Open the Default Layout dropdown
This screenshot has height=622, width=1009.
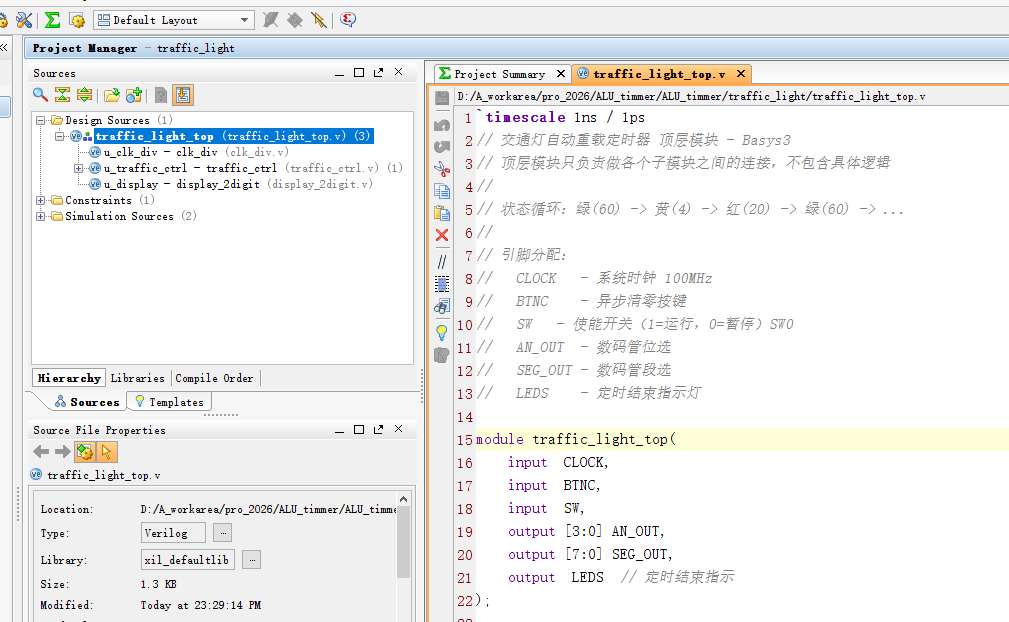pos(174,20)
